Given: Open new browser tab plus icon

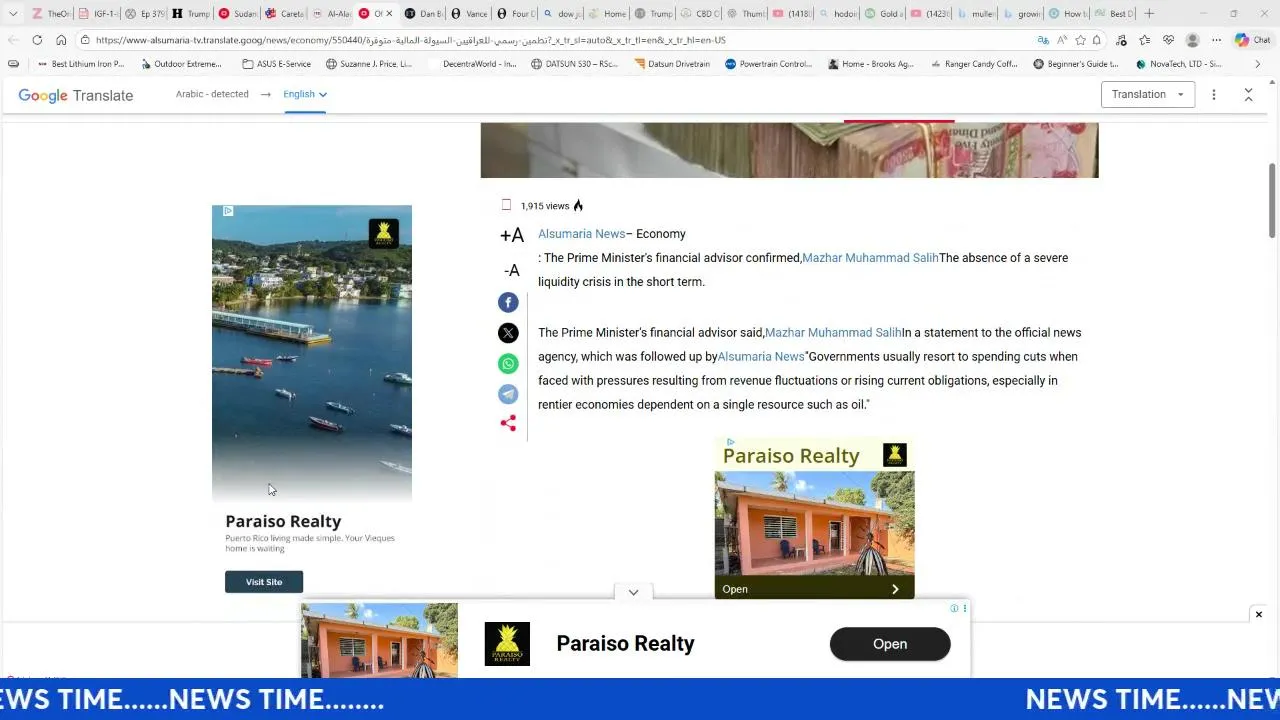Looking at the screenshot, I should (1149, 13).
